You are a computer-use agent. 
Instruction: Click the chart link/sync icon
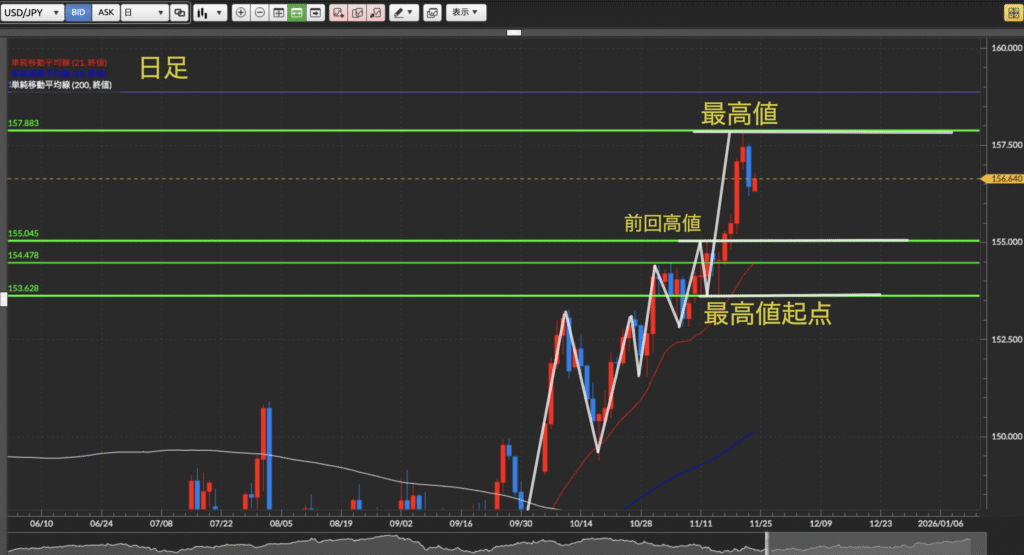click(179, 13)
